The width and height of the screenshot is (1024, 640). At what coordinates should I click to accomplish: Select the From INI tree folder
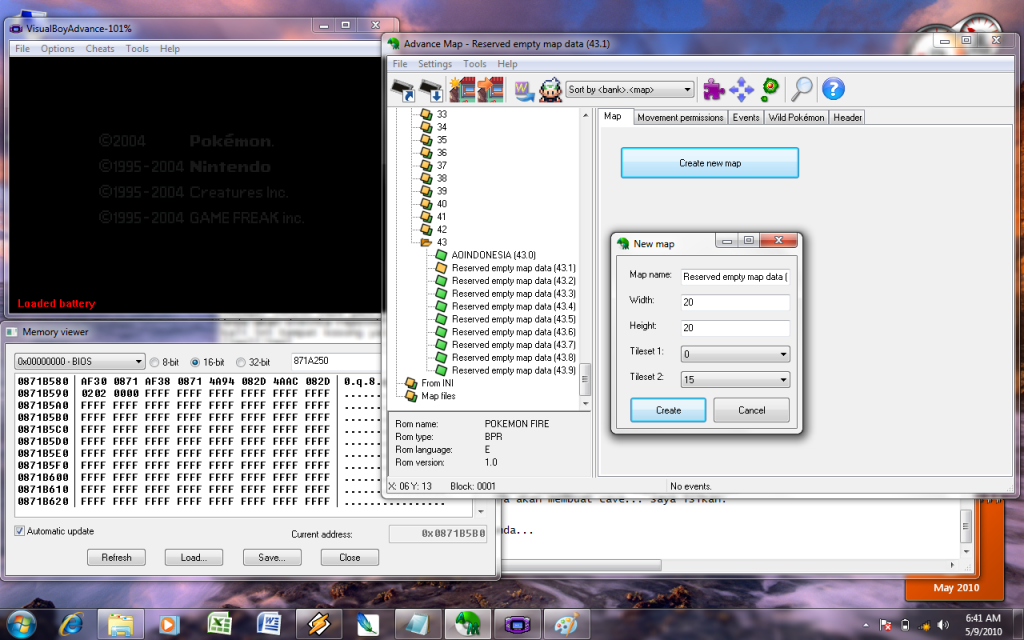click(x=437, y=383)
